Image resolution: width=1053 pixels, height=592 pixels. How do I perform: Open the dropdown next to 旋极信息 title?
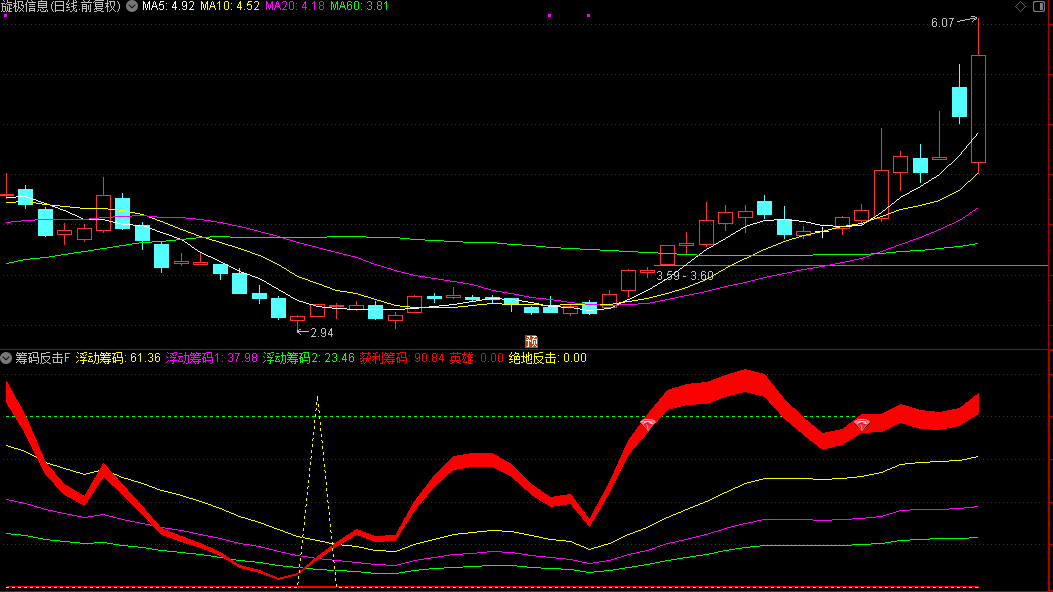click(x=132, y=6)
